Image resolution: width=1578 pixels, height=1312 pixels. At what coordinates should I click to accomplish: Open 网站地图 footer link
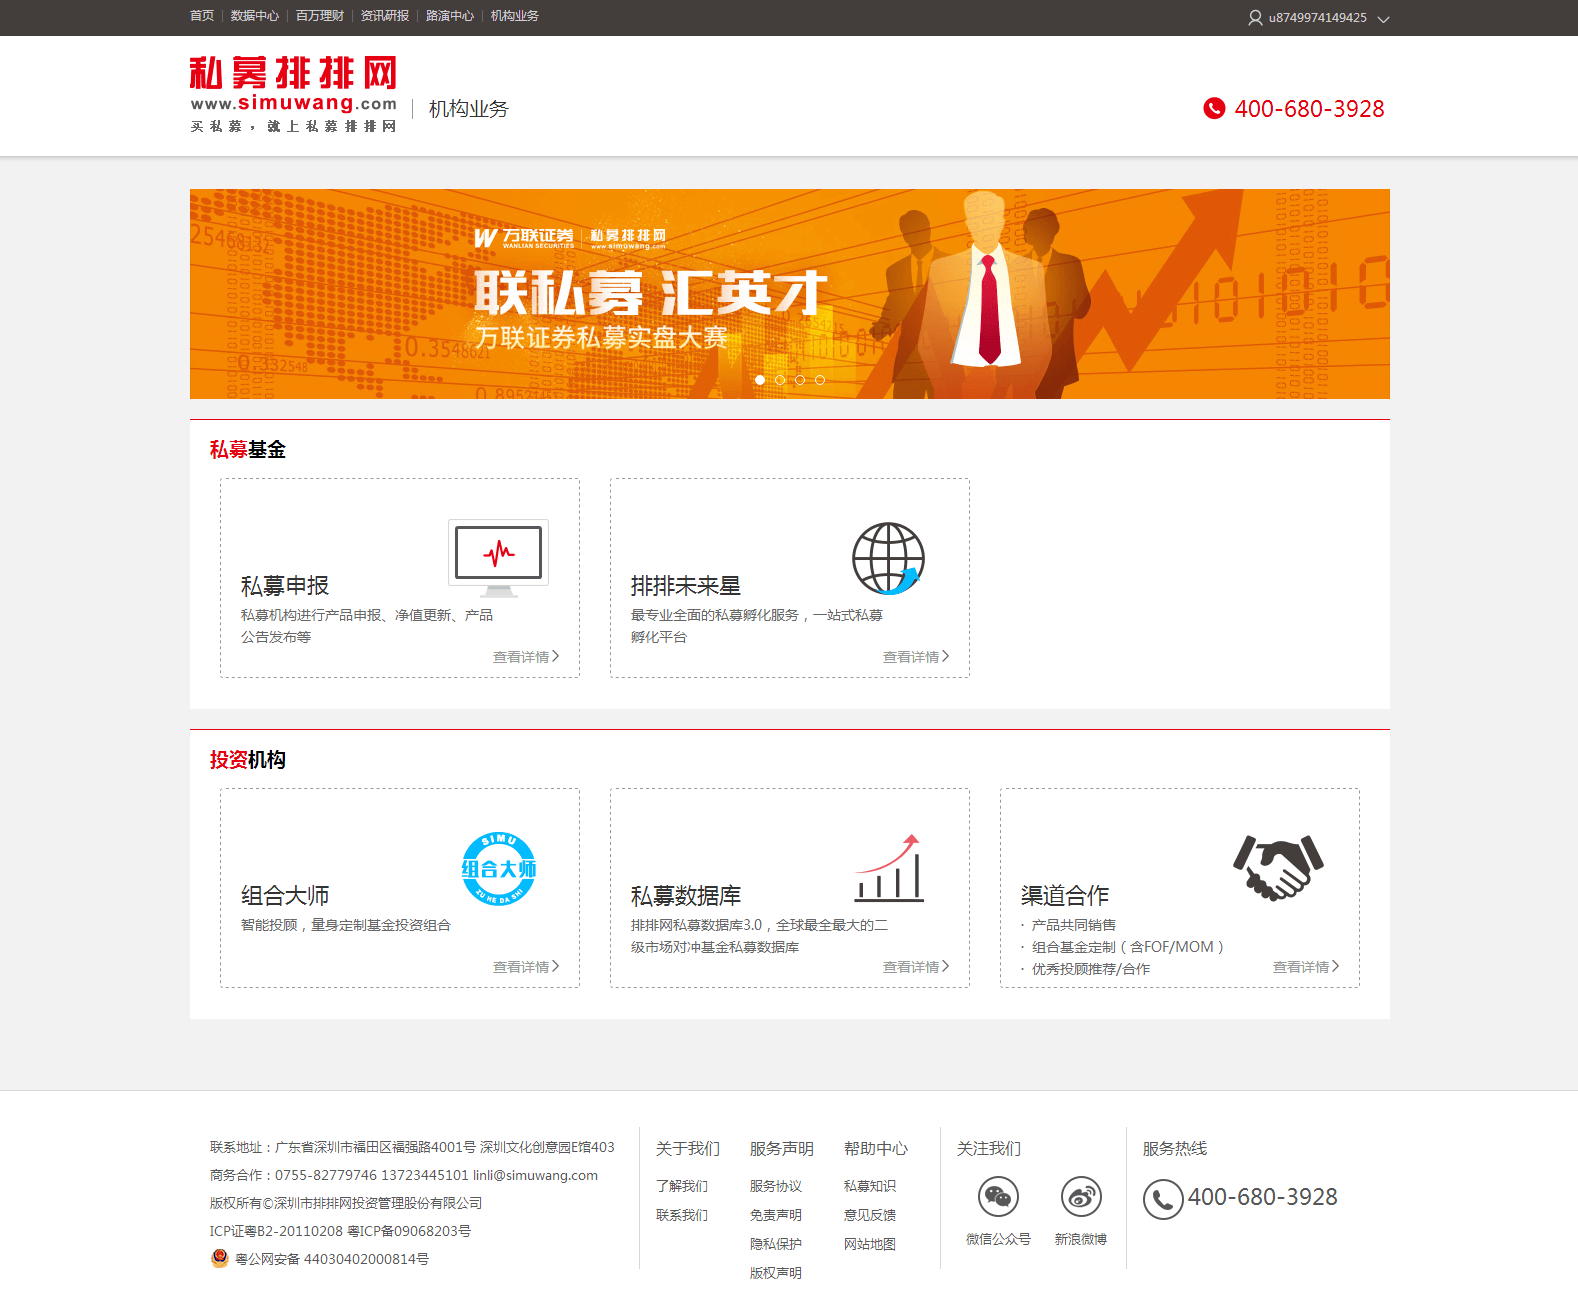point(870,1244)
